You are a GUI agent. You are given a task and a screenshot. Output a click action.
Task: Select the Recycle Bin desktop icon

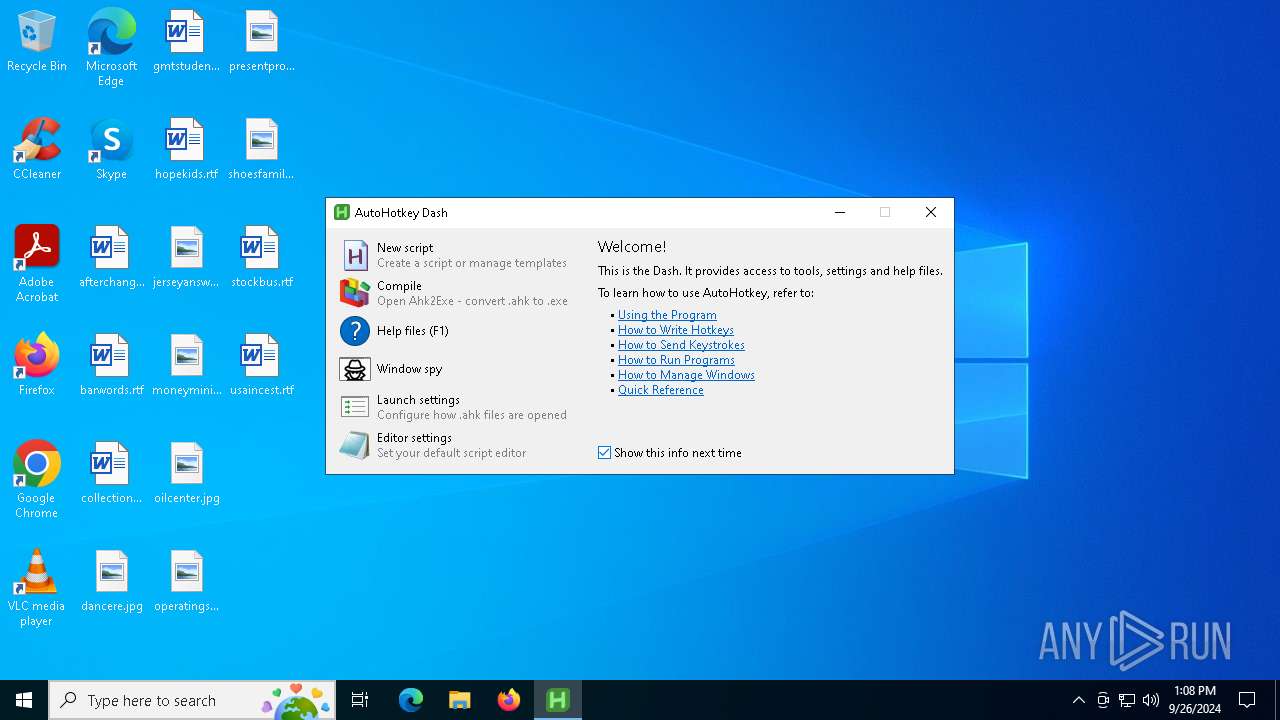click(x=37, y=42)
